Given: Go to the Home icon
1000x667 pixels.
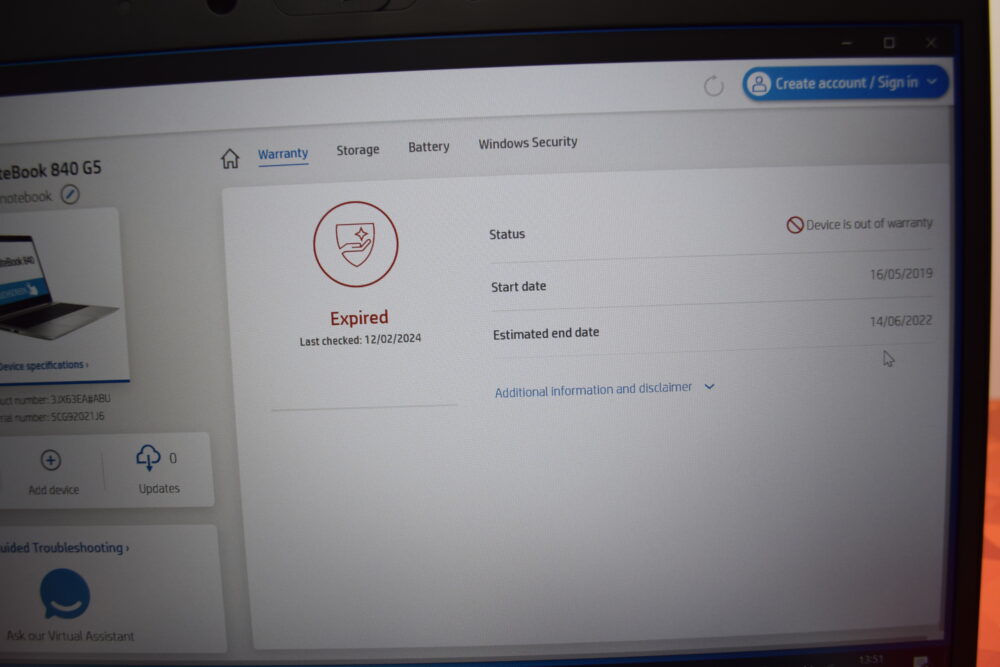Looking at the screenshot, I should [x=230, y=158].
